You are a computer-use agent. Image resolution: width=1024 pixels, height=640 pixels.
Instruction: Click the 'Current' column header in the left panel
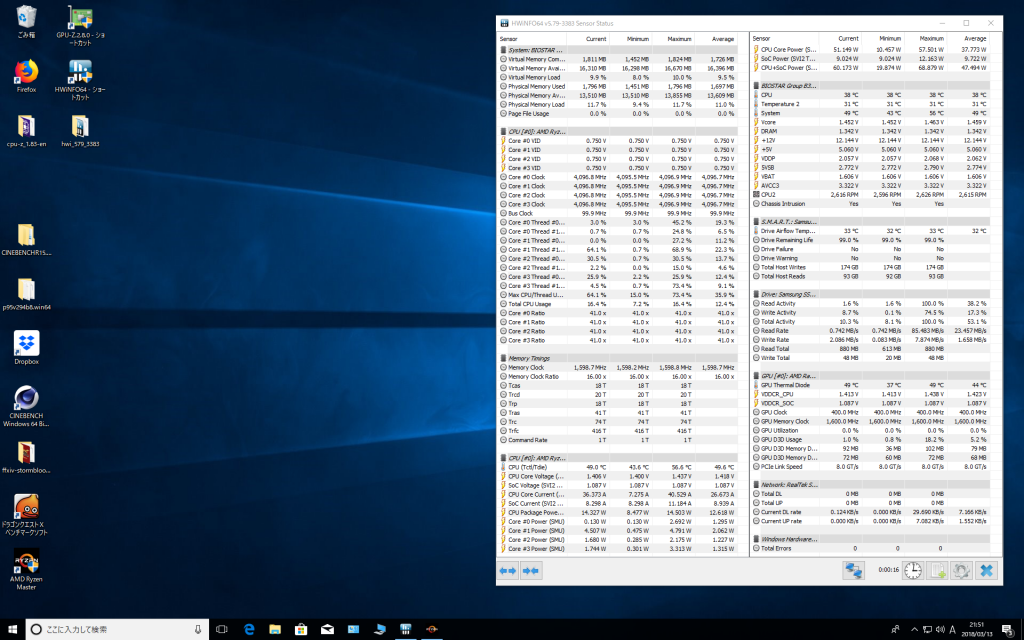(x=595, y=39)
